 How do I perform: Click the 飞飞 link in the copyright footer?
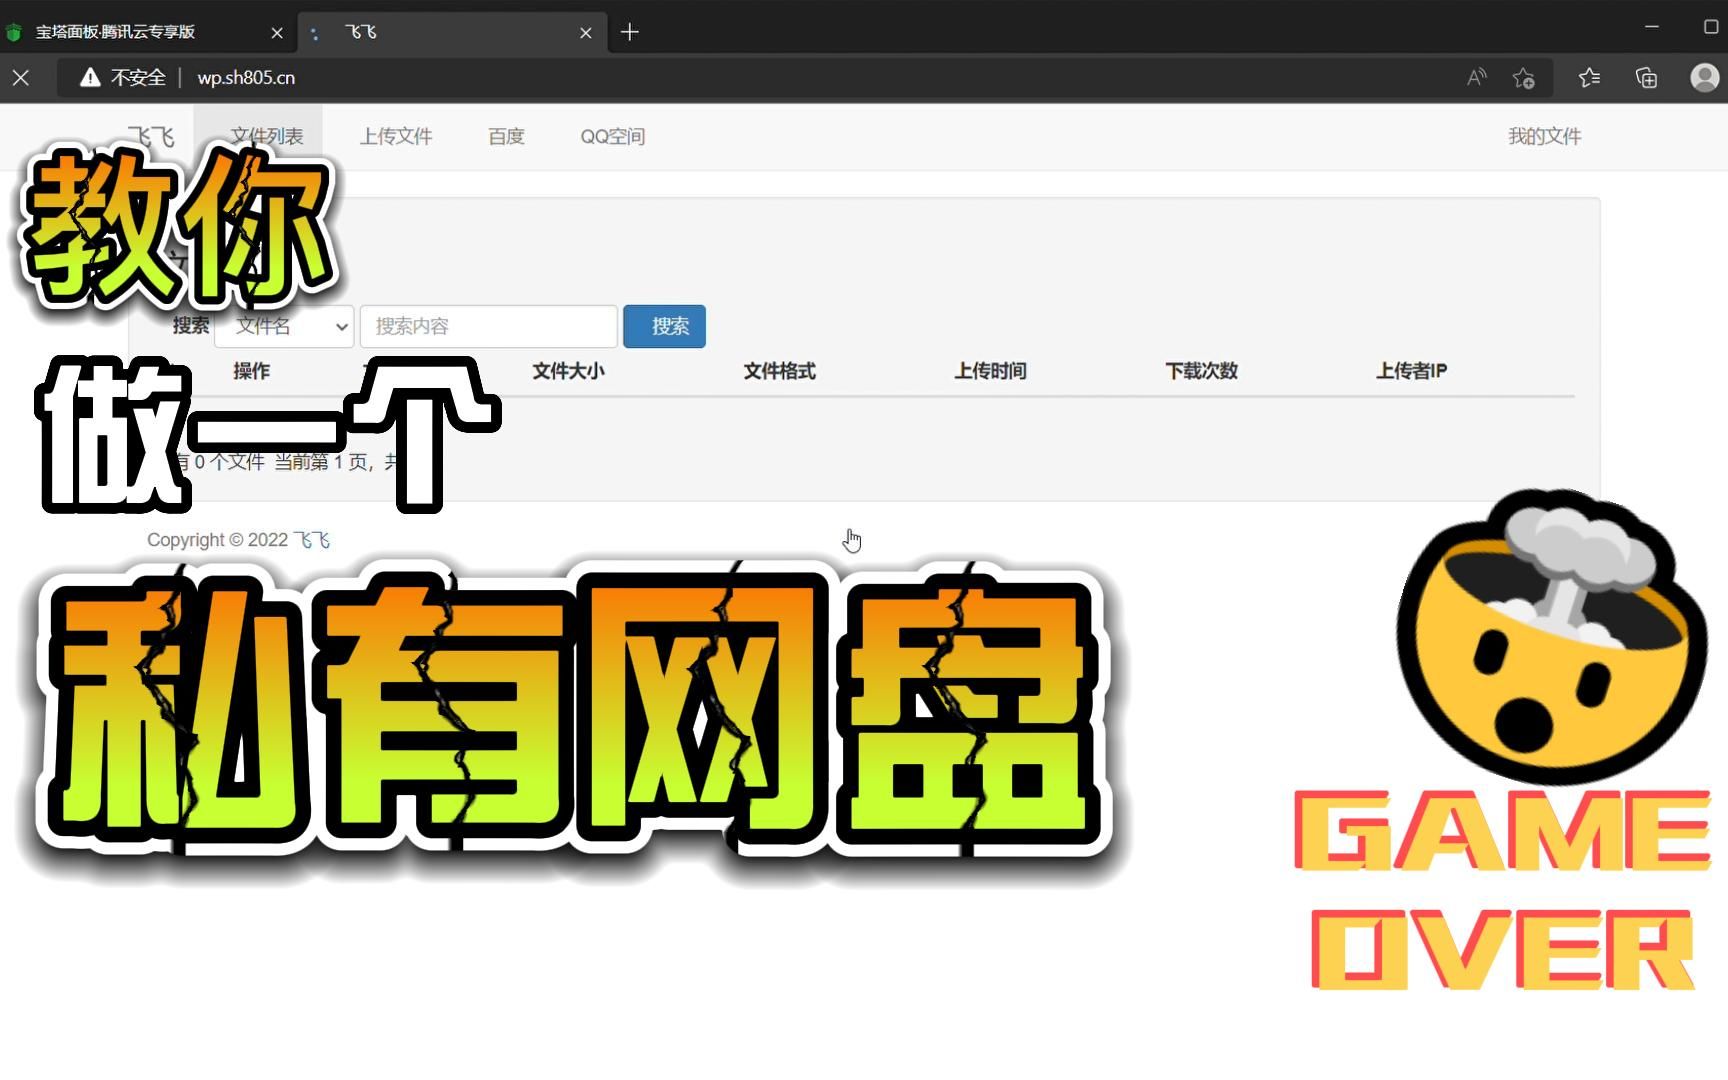tap(311, 540)
